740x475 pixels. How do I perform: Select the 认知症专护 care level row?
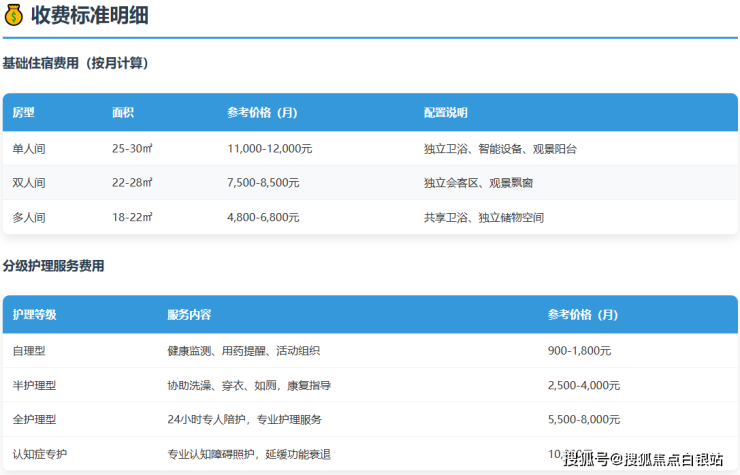39,454
